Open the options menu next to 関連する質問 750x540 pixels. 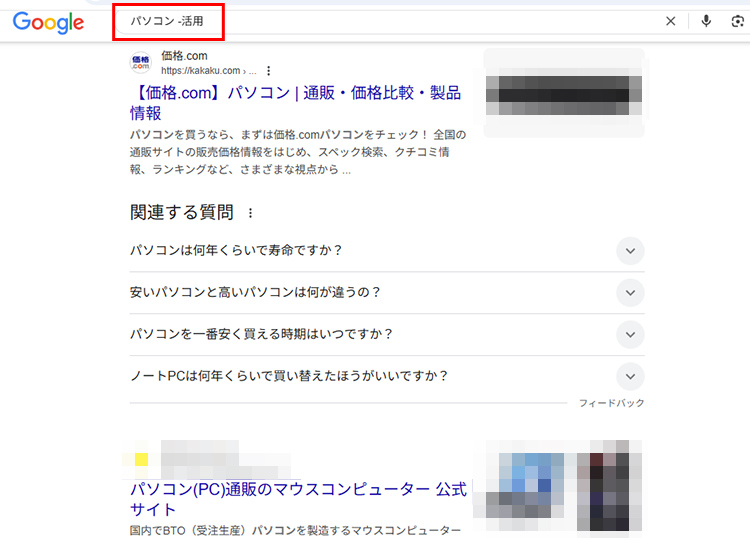point(250,213)
